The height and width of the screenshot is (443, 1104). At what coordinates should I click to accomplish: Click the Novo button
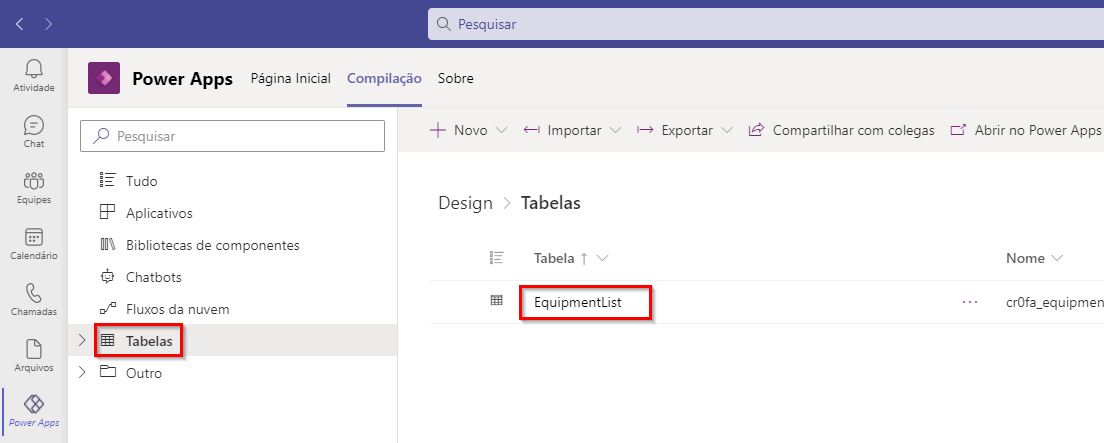tap(459, 130)
